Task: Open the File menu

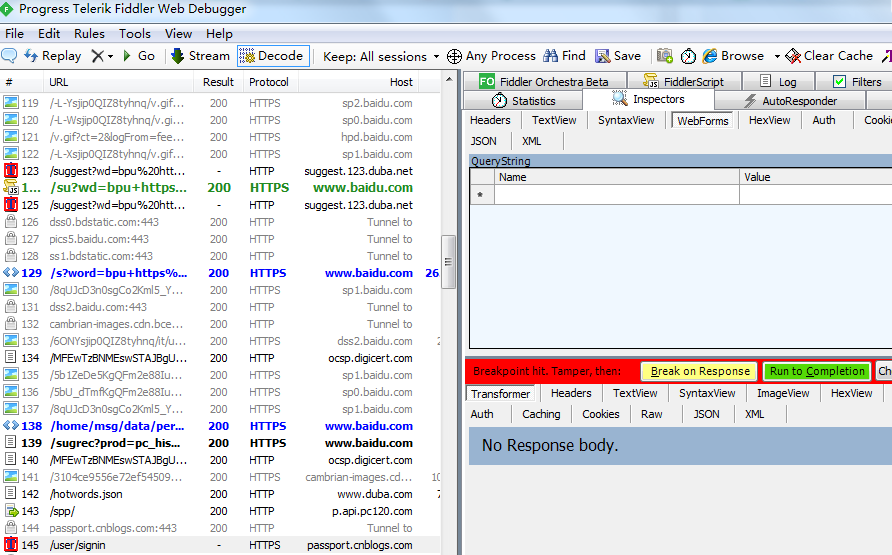Action: 14,34
